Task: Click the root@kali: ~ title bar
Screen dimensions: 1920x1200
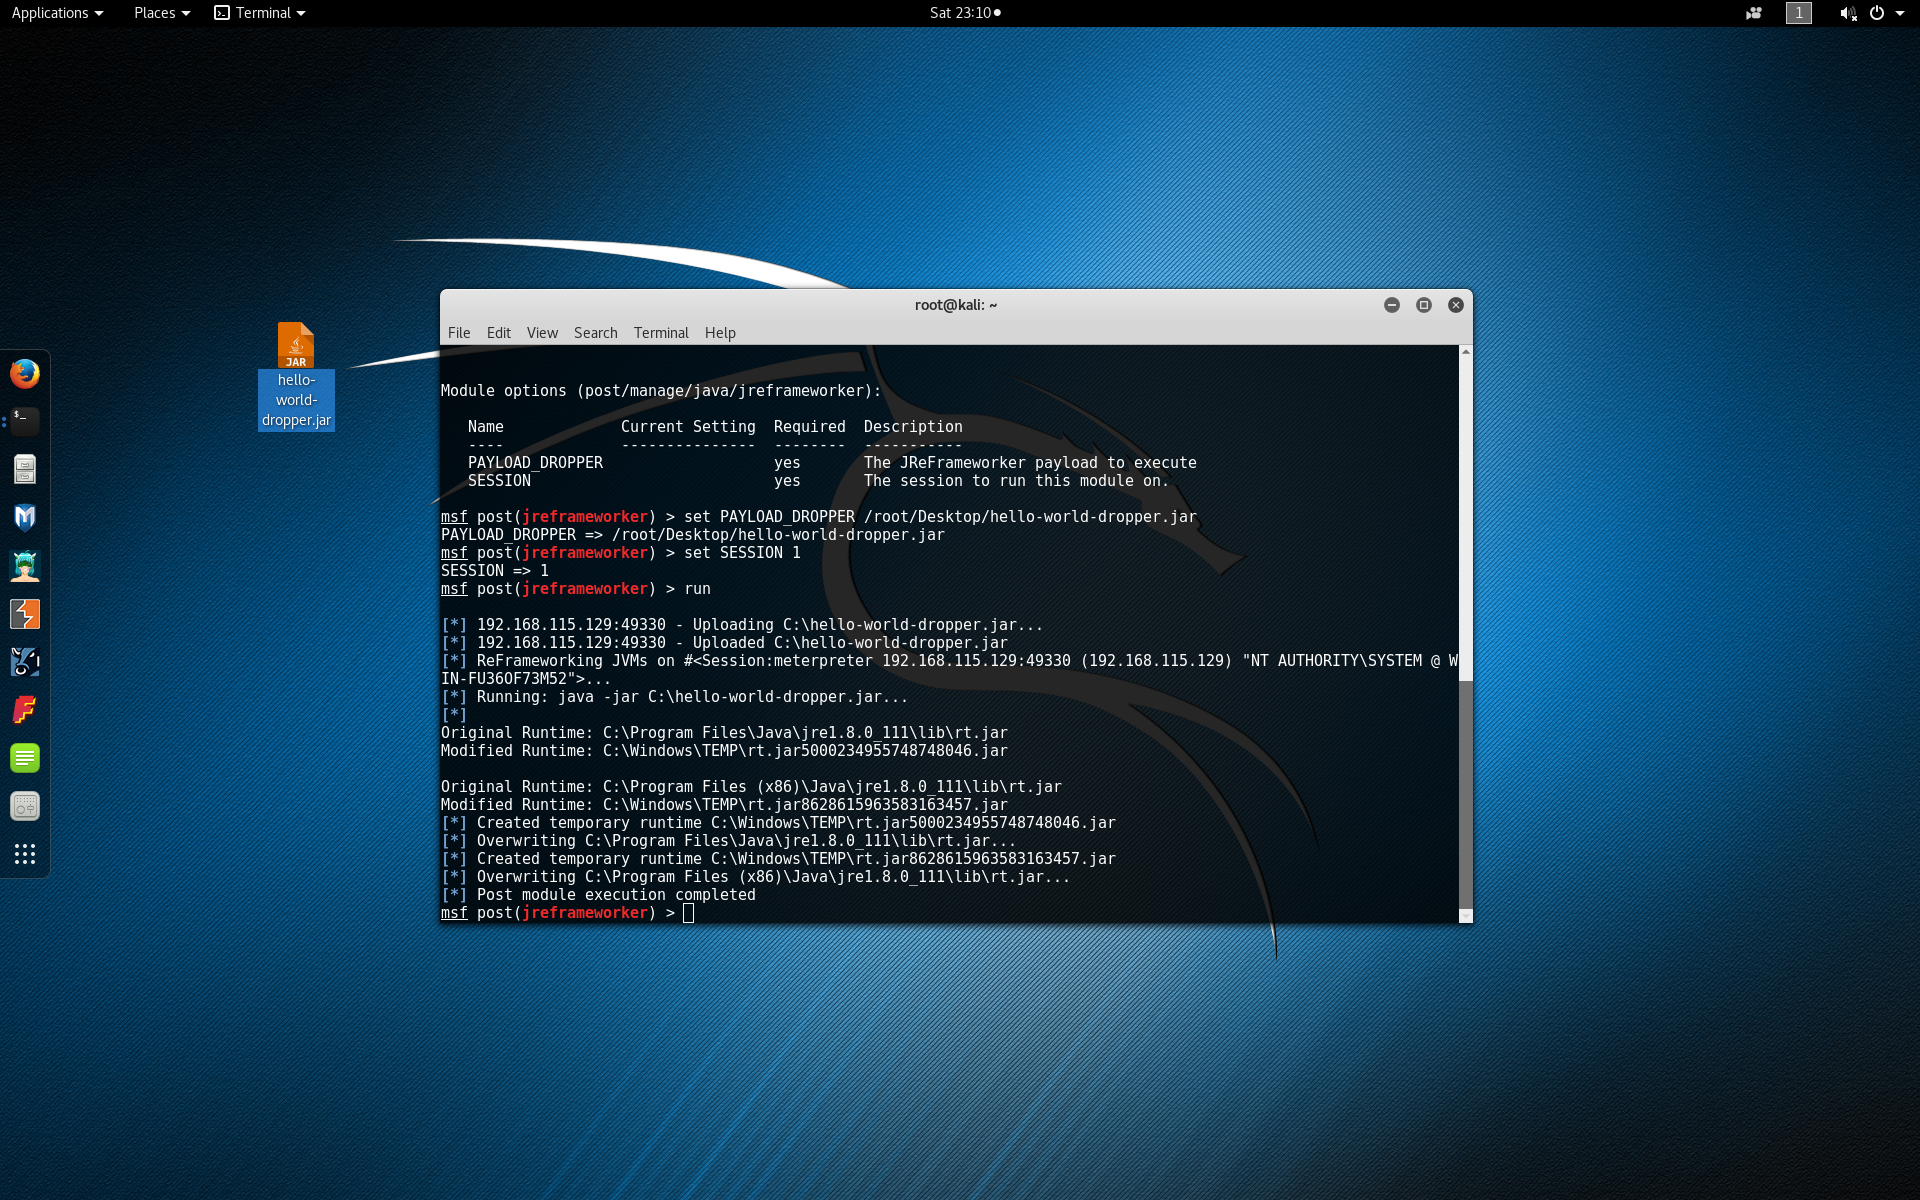Action: coord(956,305)
